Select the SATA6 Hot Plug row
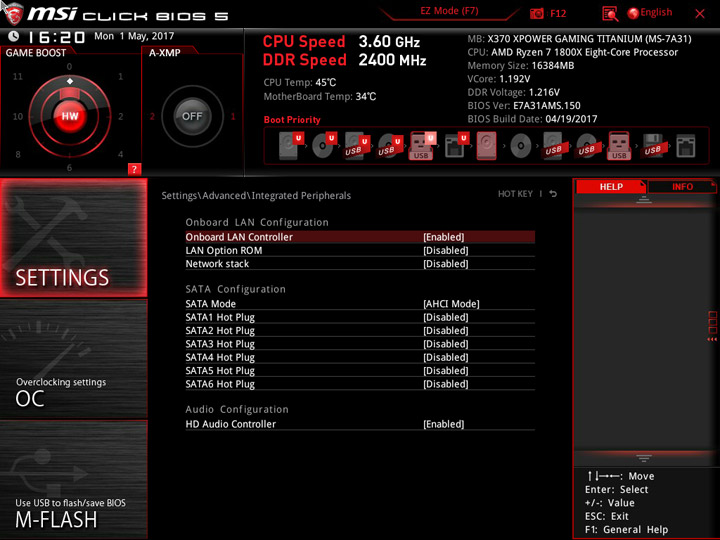 pos(360,384)
